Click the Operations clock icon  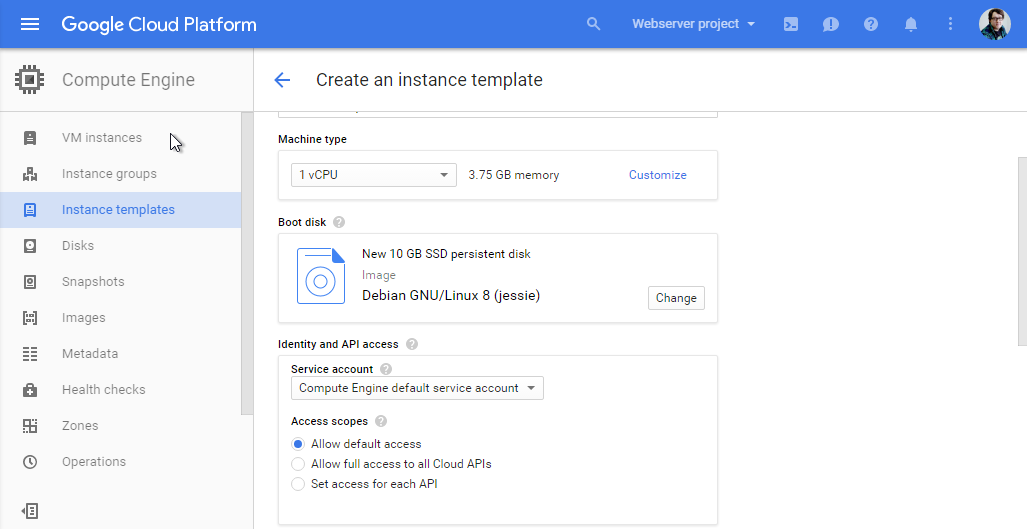pyautogui.click(x=29, y=462)
